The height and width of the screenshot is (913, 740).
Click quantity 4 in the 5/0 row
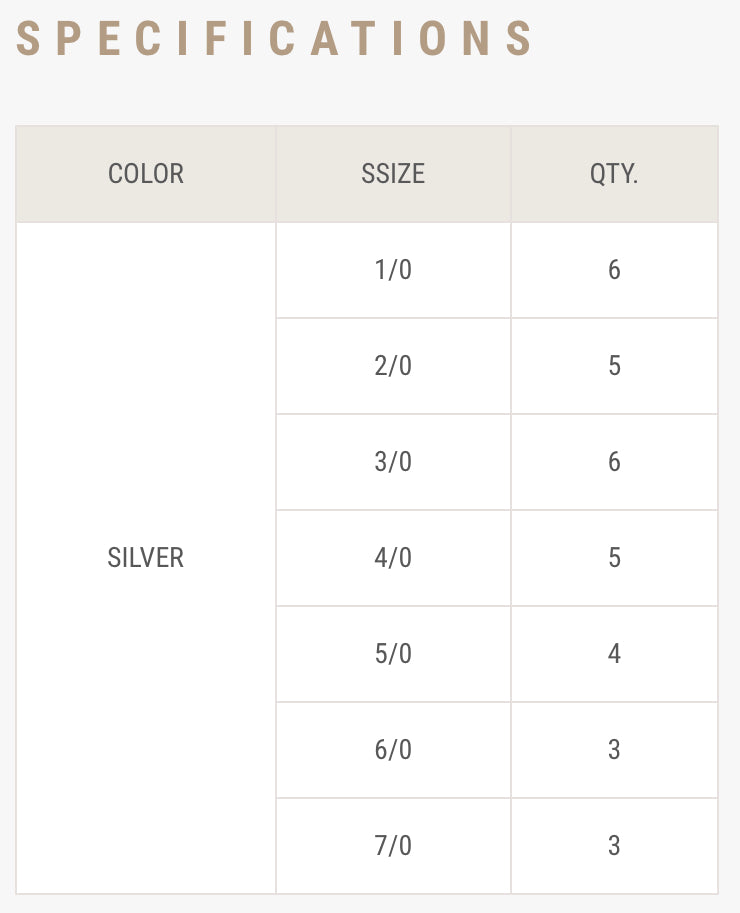click(614, 654)
